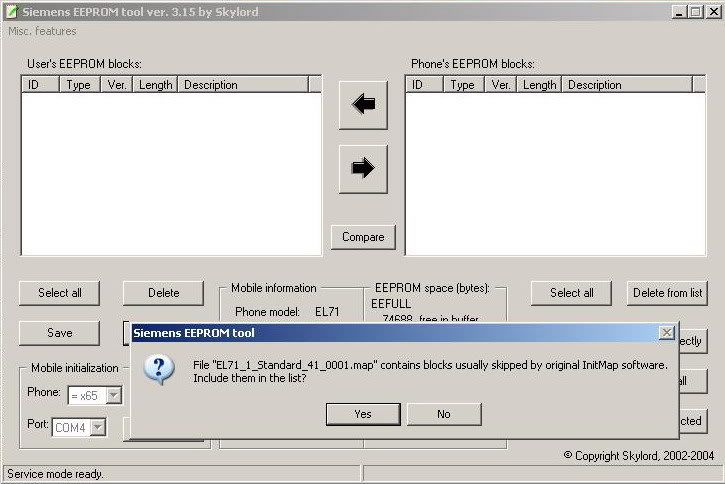Sort Phone's blocks by Description column
Screen dimensions: 725x484
(x=627, y=85)
